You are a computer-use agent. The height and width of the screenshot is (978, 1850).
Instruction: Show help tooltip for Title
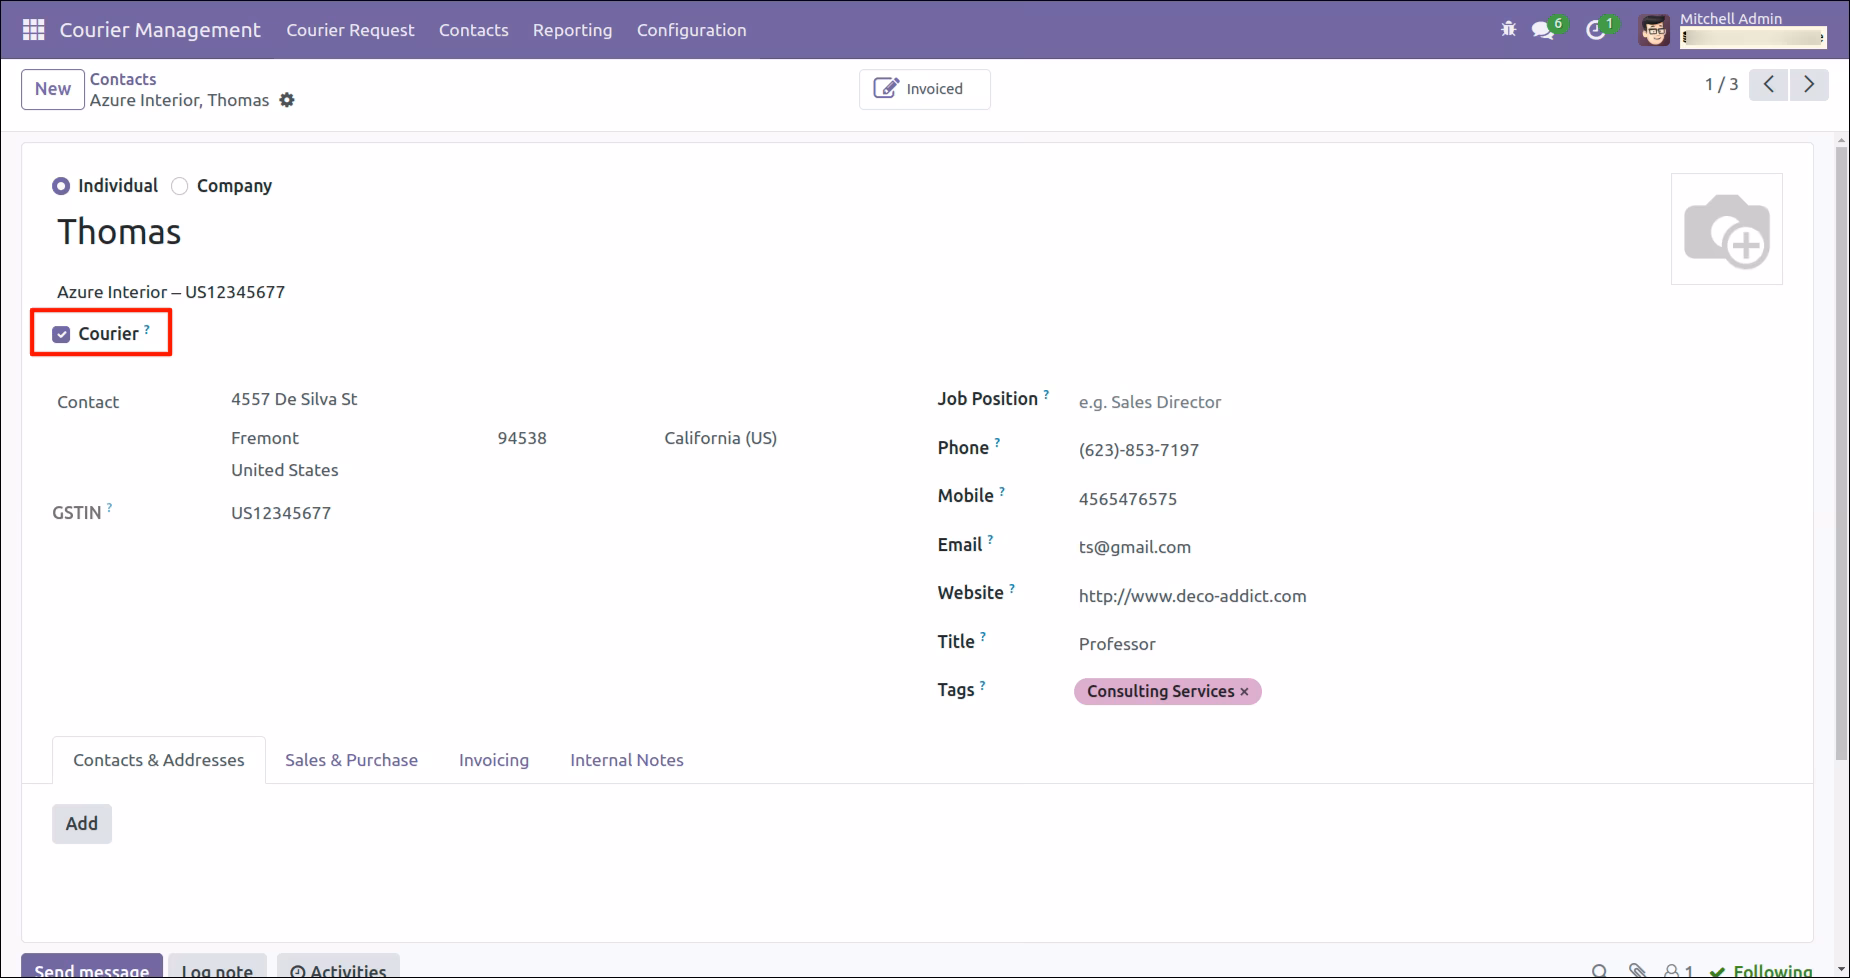983,637
